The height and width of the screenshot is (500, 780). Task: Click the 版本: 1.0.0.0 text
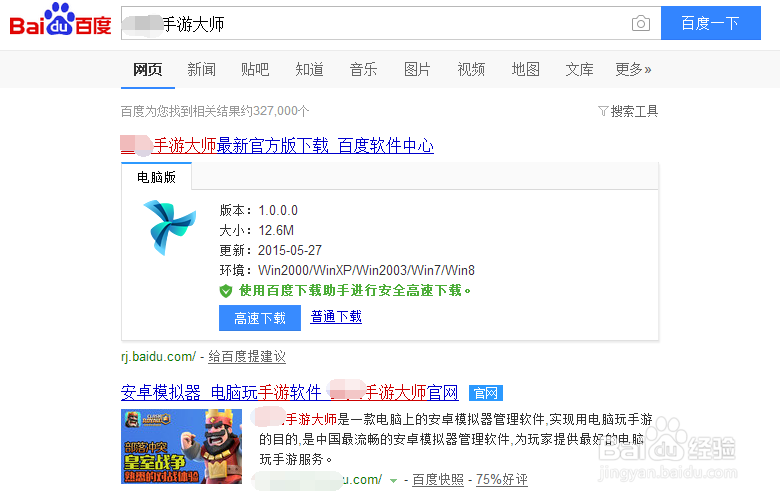259,210
